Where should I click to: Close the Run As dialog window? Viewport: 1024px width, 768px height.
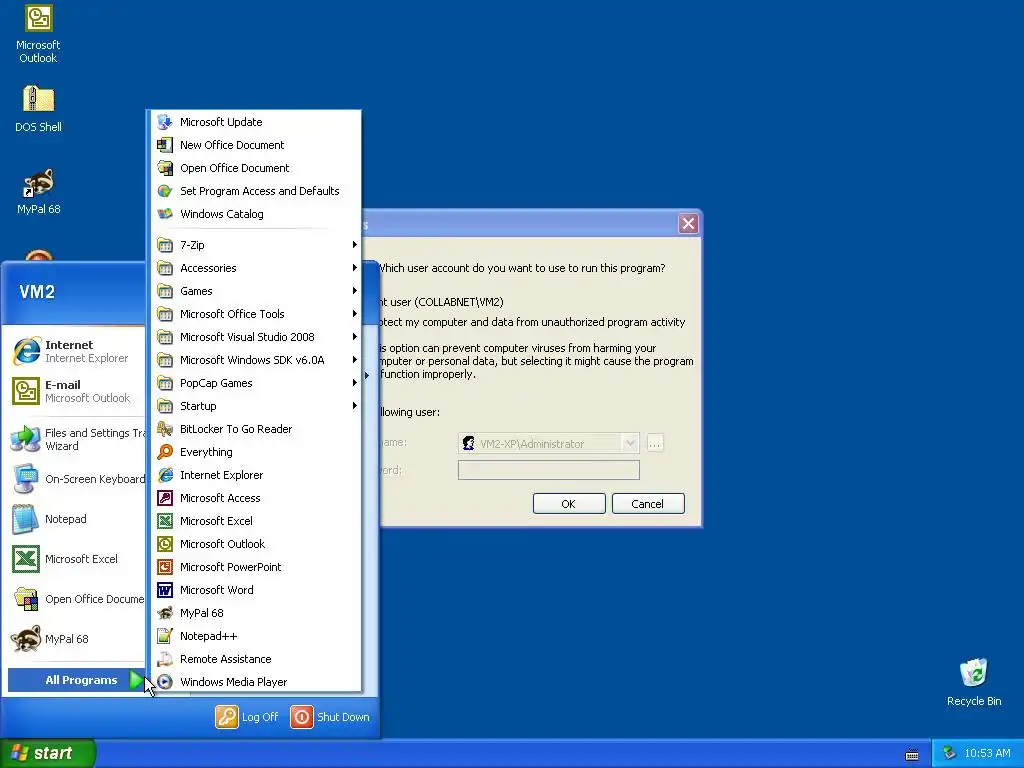(688, 224)
